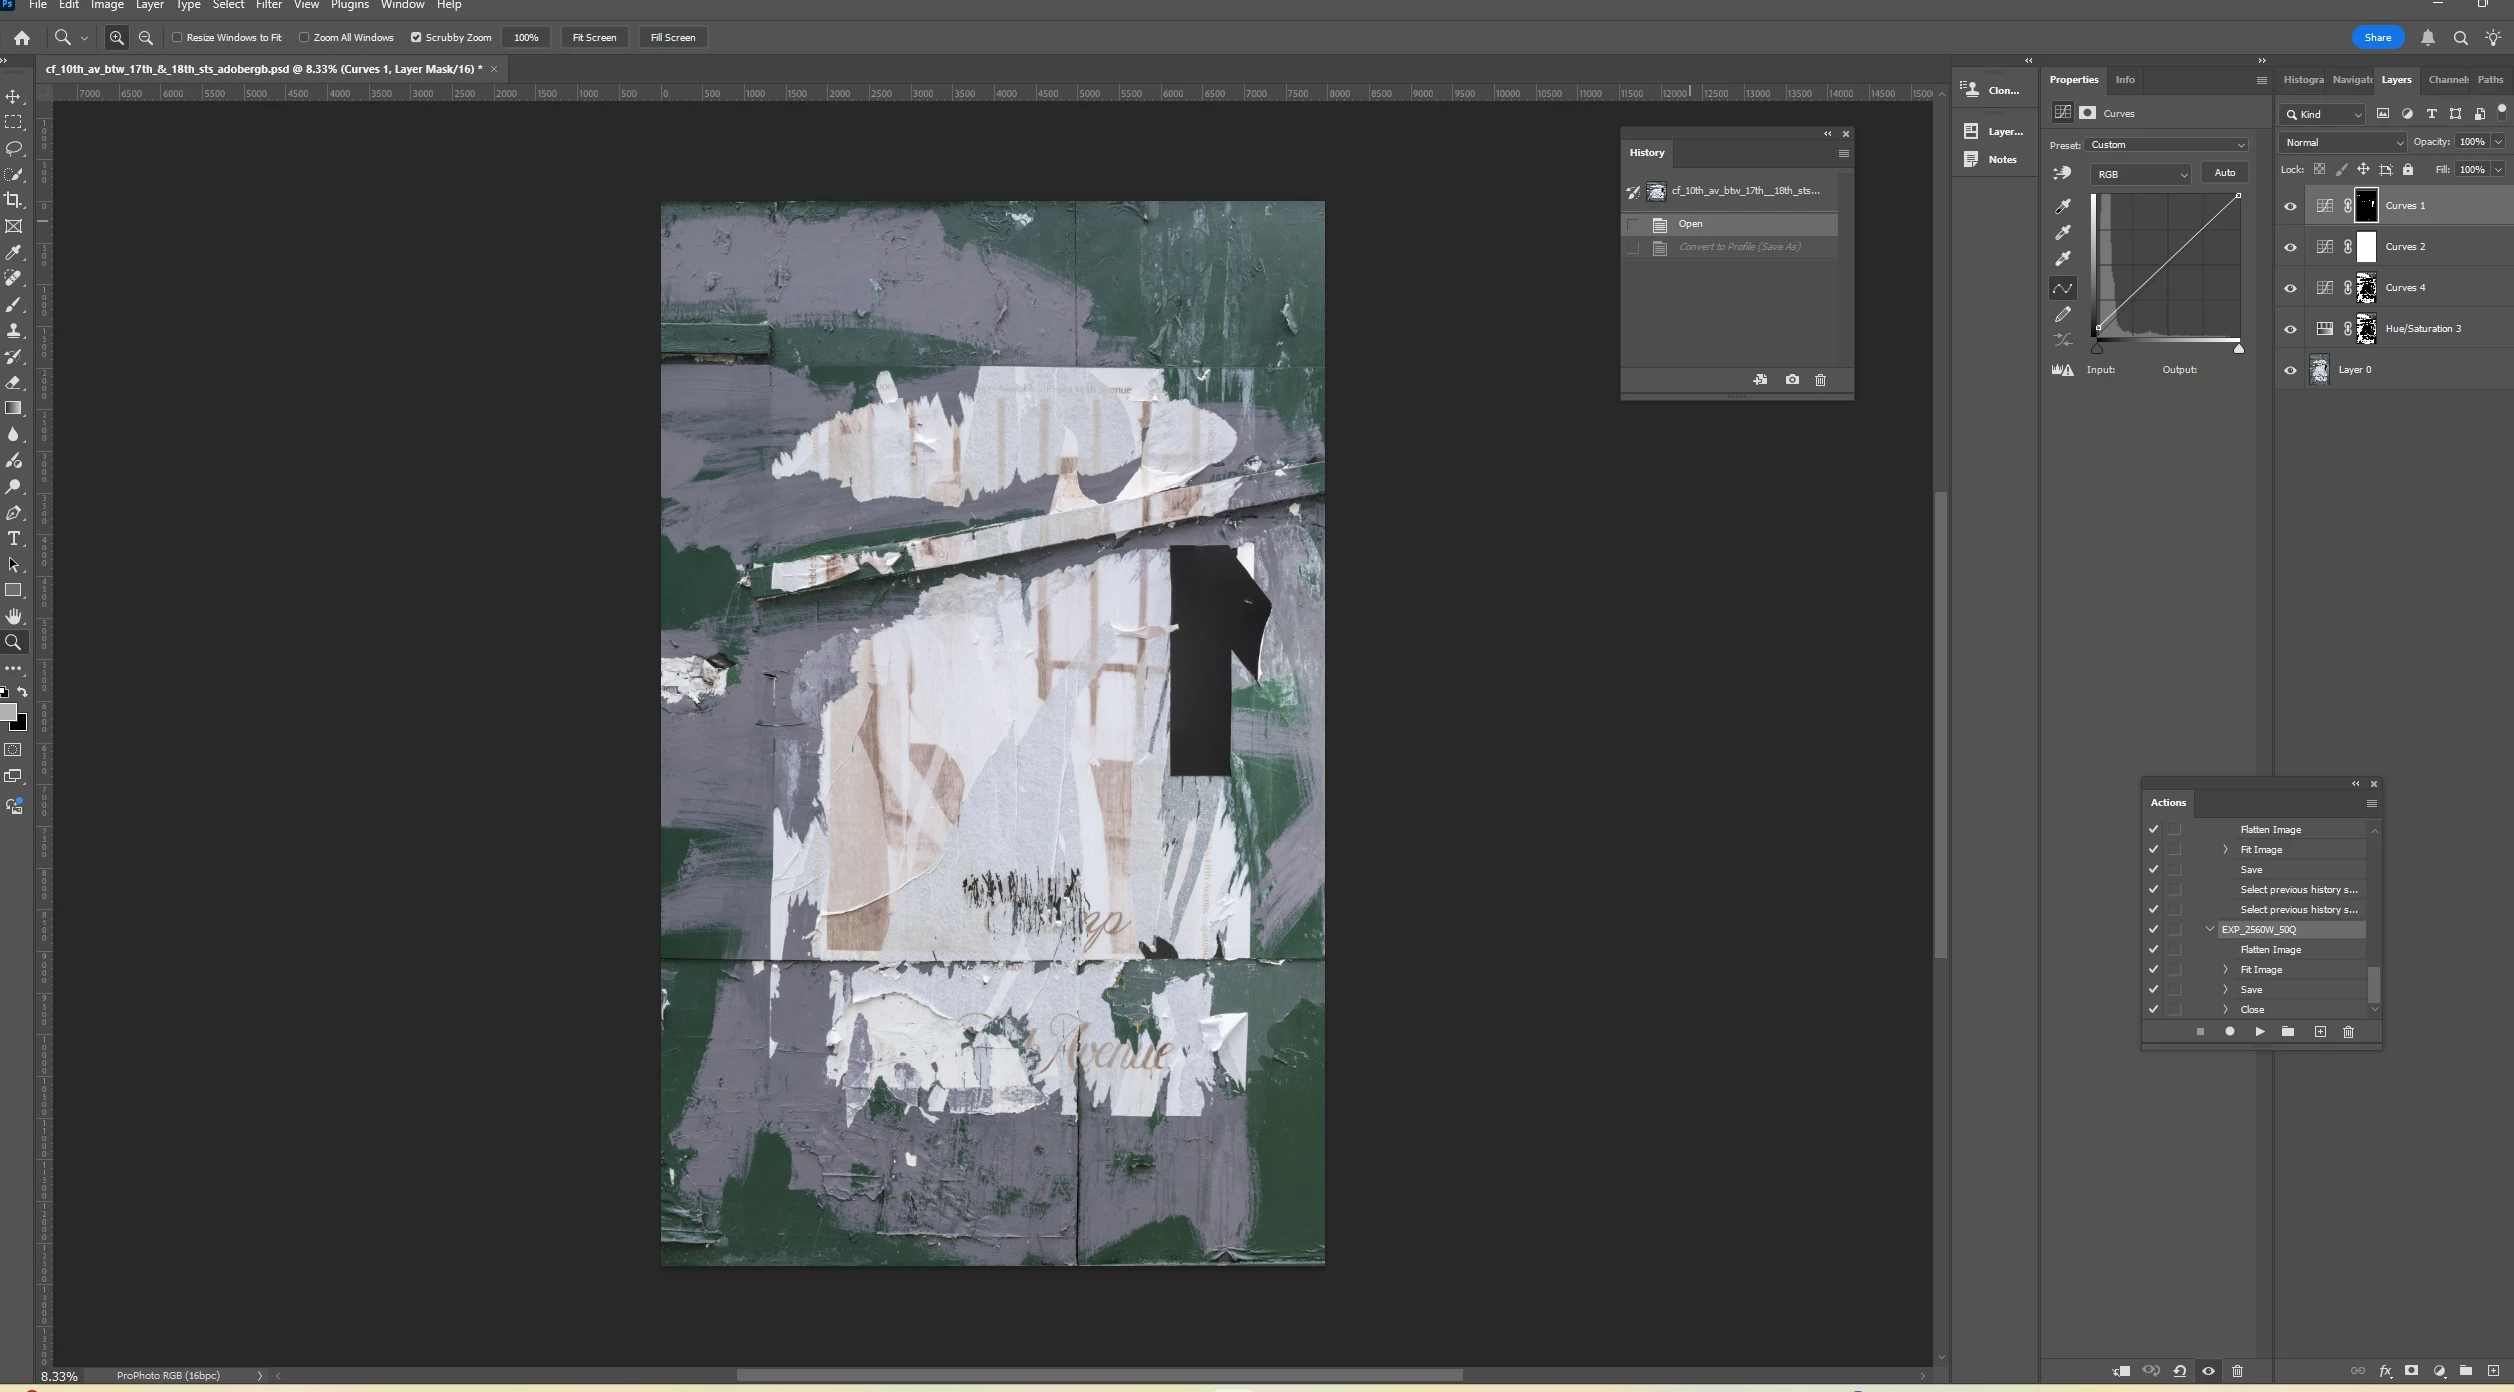Collapse the EXP_2560W_50Q action
This screenshot has width=2514, height=1392.
(2210, 930)
